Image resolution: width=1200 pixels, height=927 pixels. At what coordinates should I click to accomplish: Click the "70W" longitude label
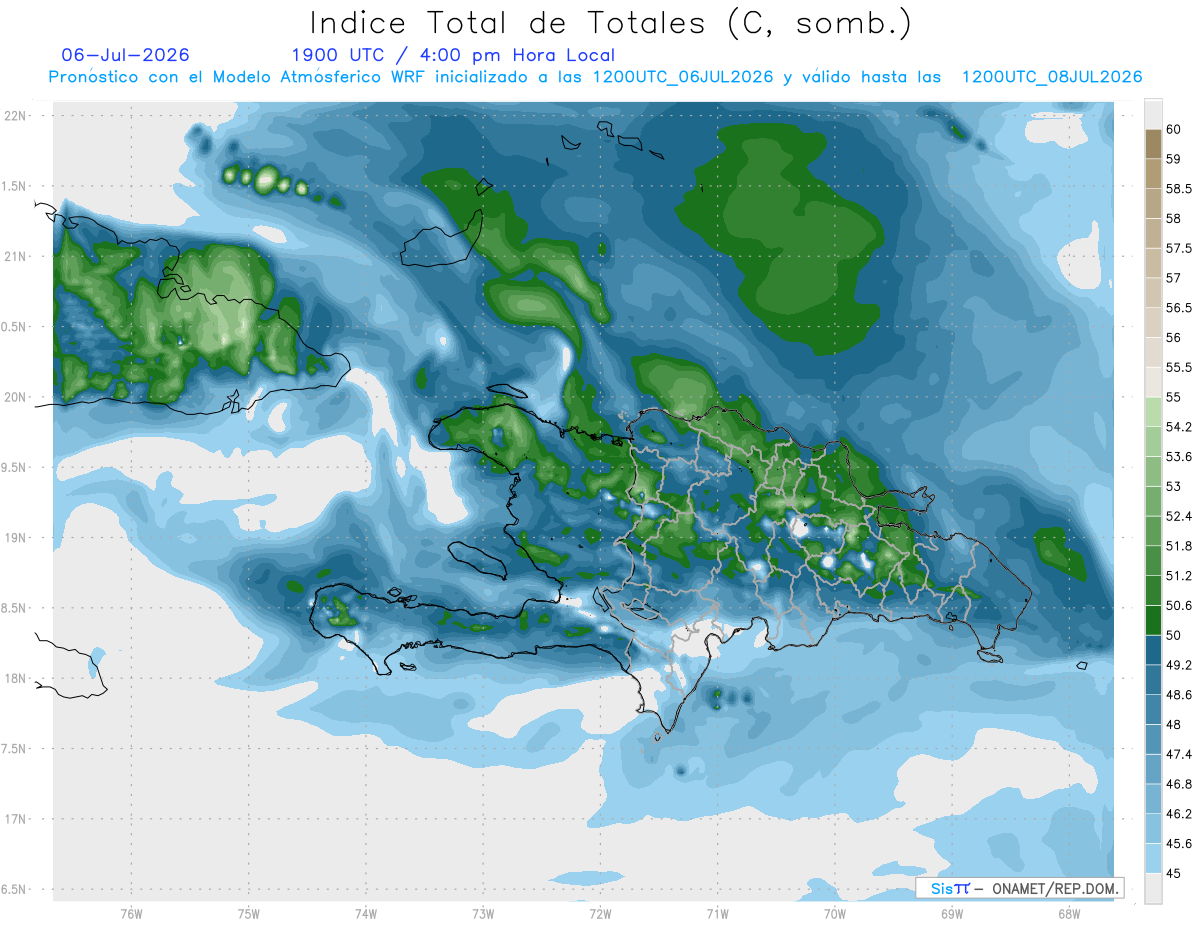835,914
